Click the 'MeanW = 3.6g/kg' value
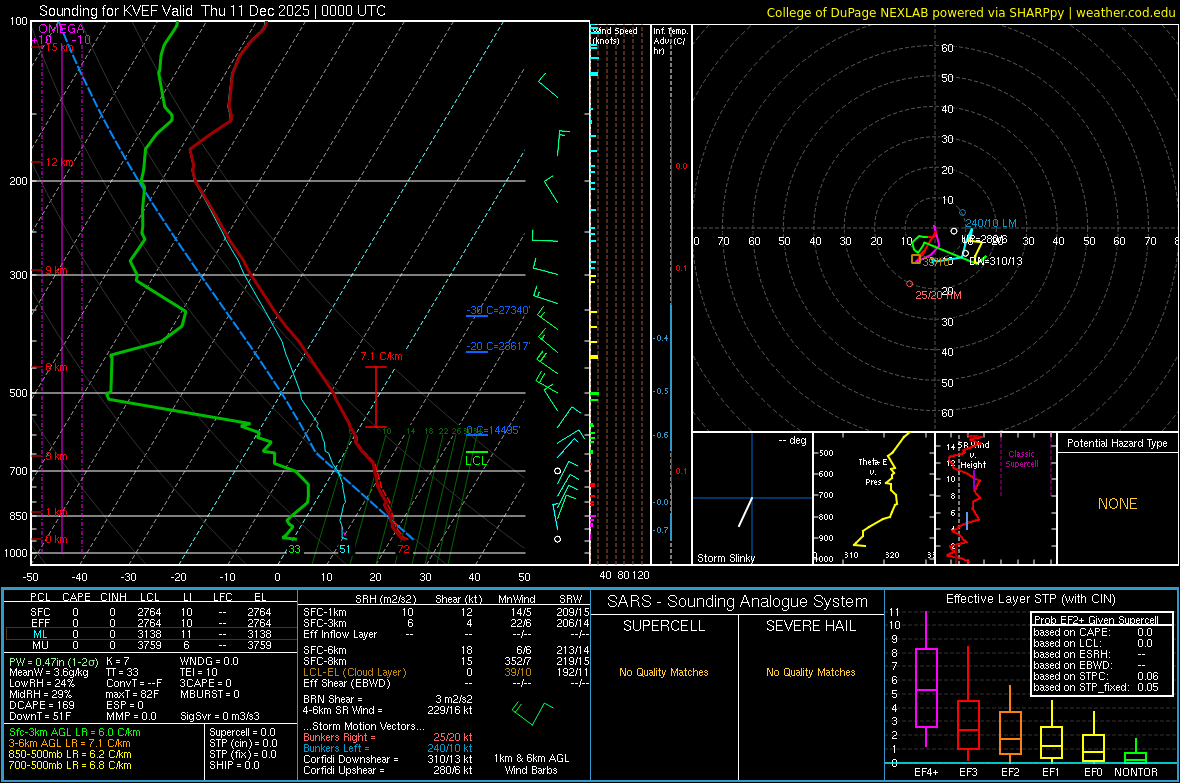 pyautogui.click(x=47, y=672)
